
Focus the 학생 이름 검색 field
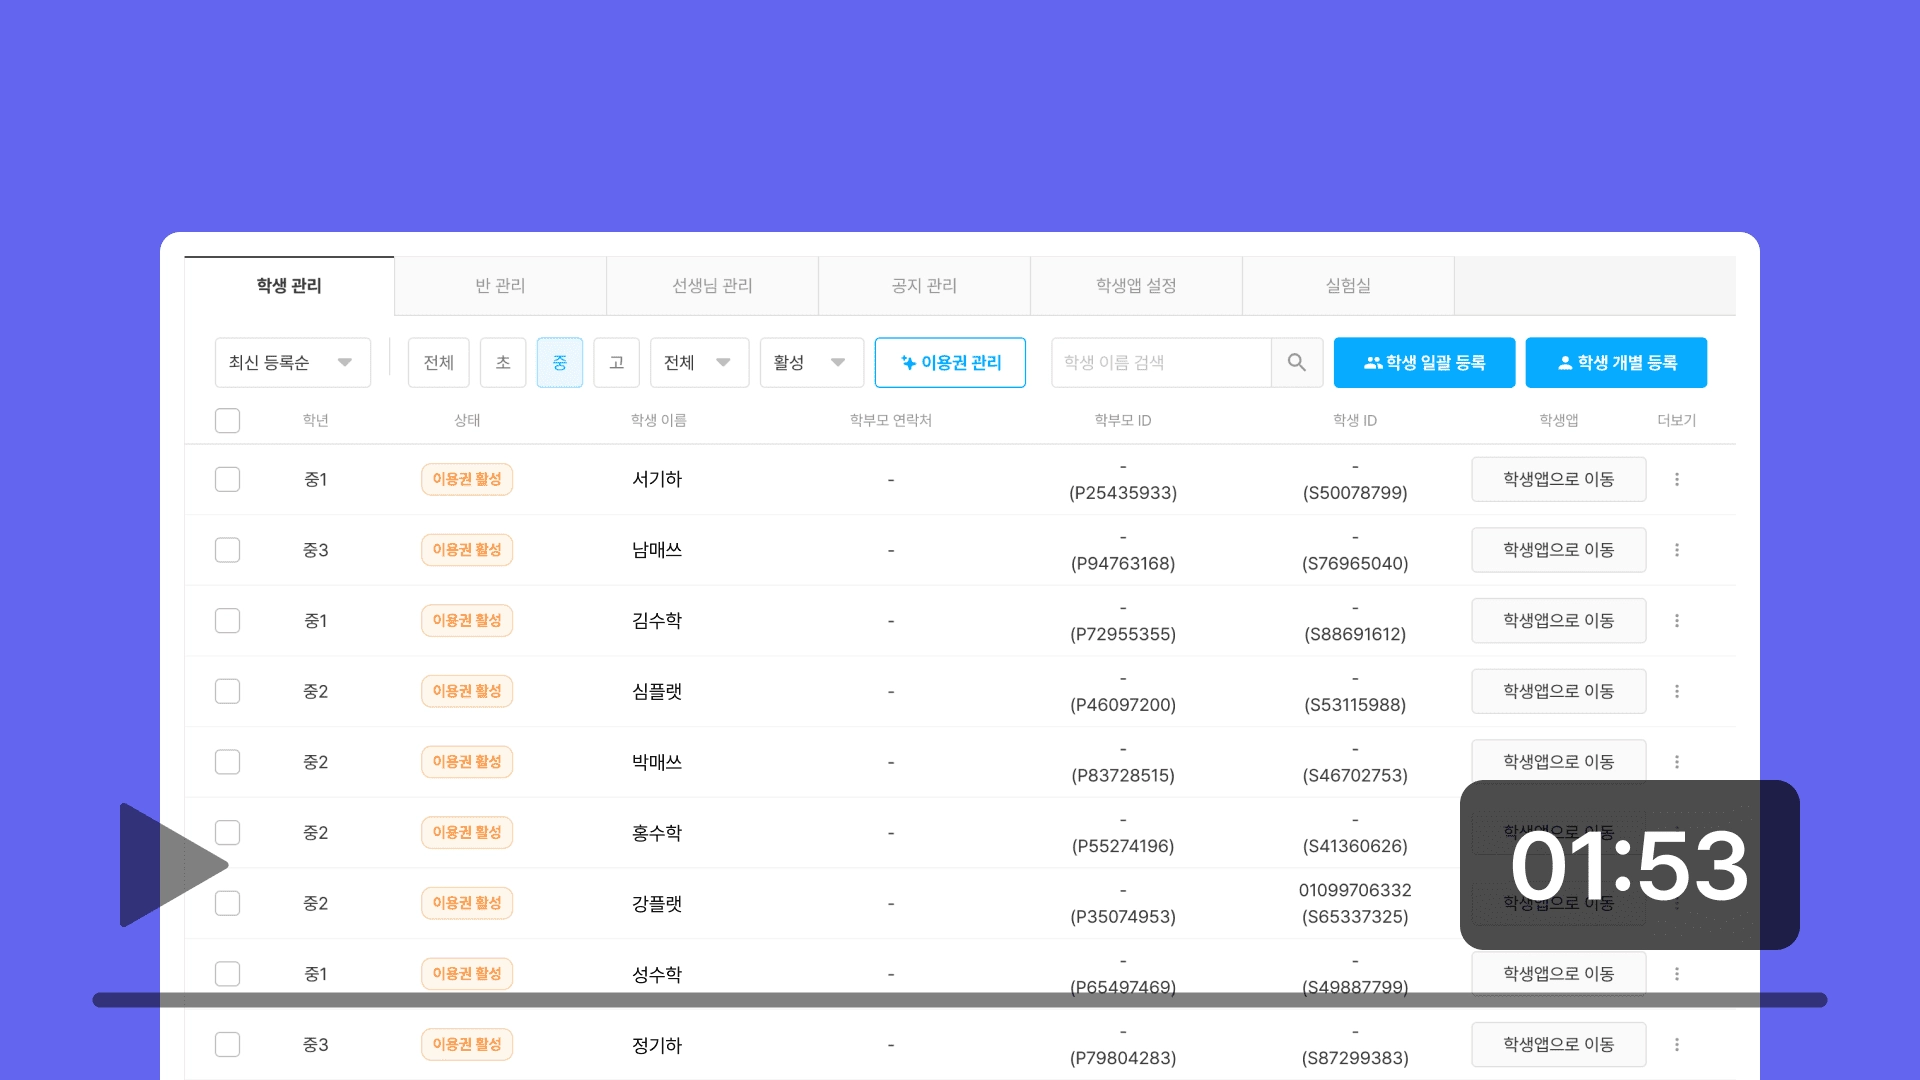(1160, 362)
